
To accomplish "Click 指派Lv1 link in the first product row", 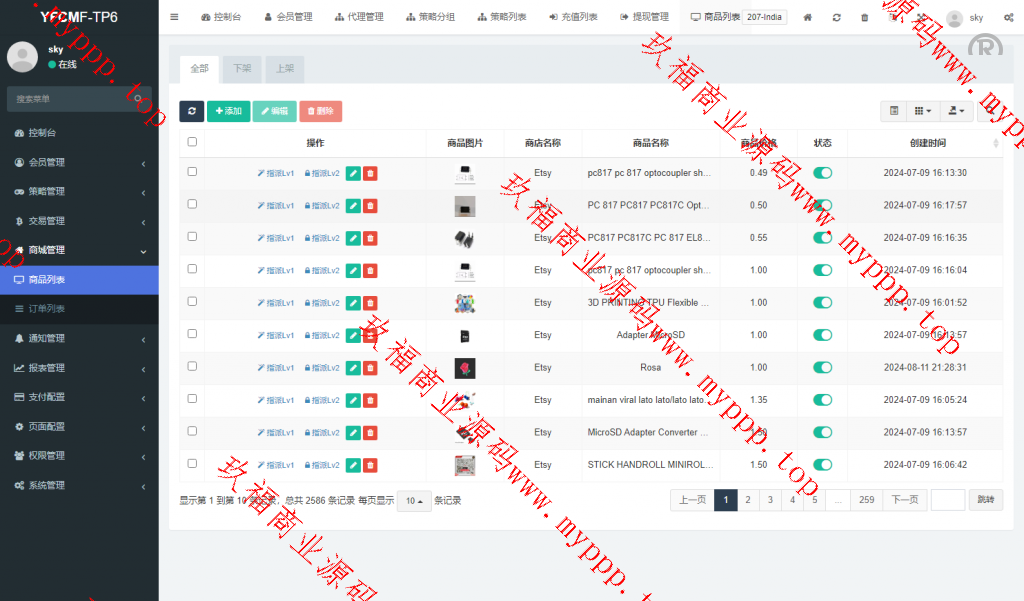I will pyautogui.click(x=276, y=173).
